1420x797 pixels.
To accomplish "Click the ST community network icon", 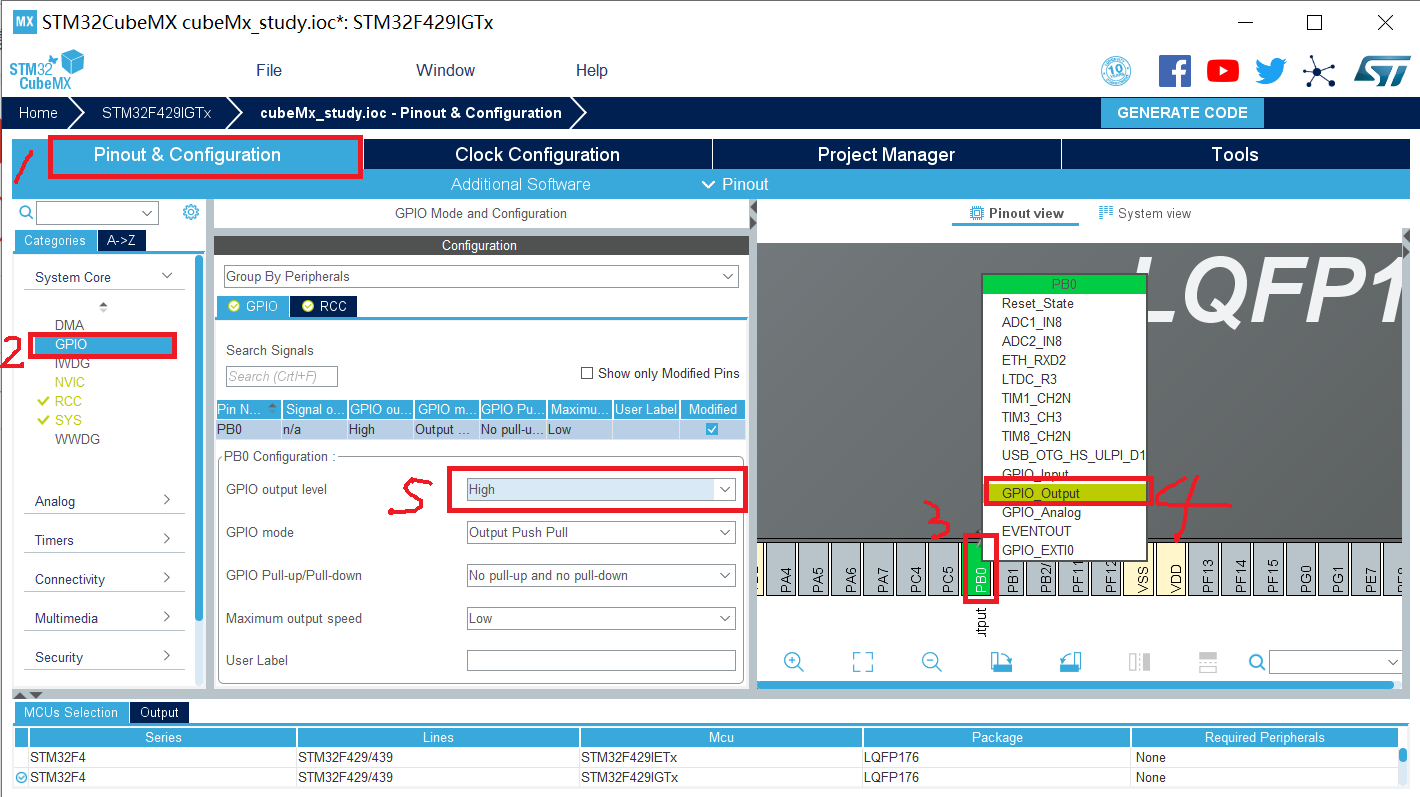I will click(1319, 71).
